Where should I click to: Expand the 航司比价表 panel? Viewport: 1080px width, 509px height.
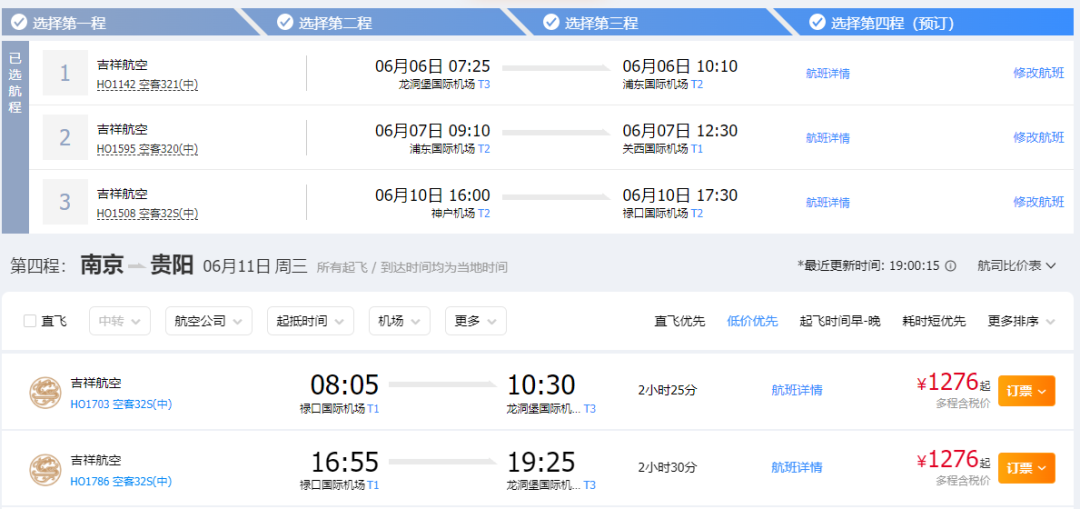[x=1017, y=266]
